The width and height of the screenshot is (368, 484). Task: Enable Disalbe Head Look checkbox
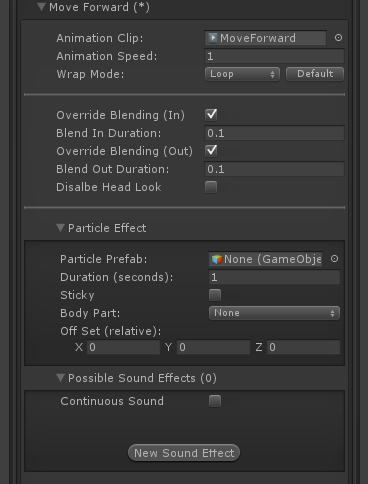(x=211, y=187)
